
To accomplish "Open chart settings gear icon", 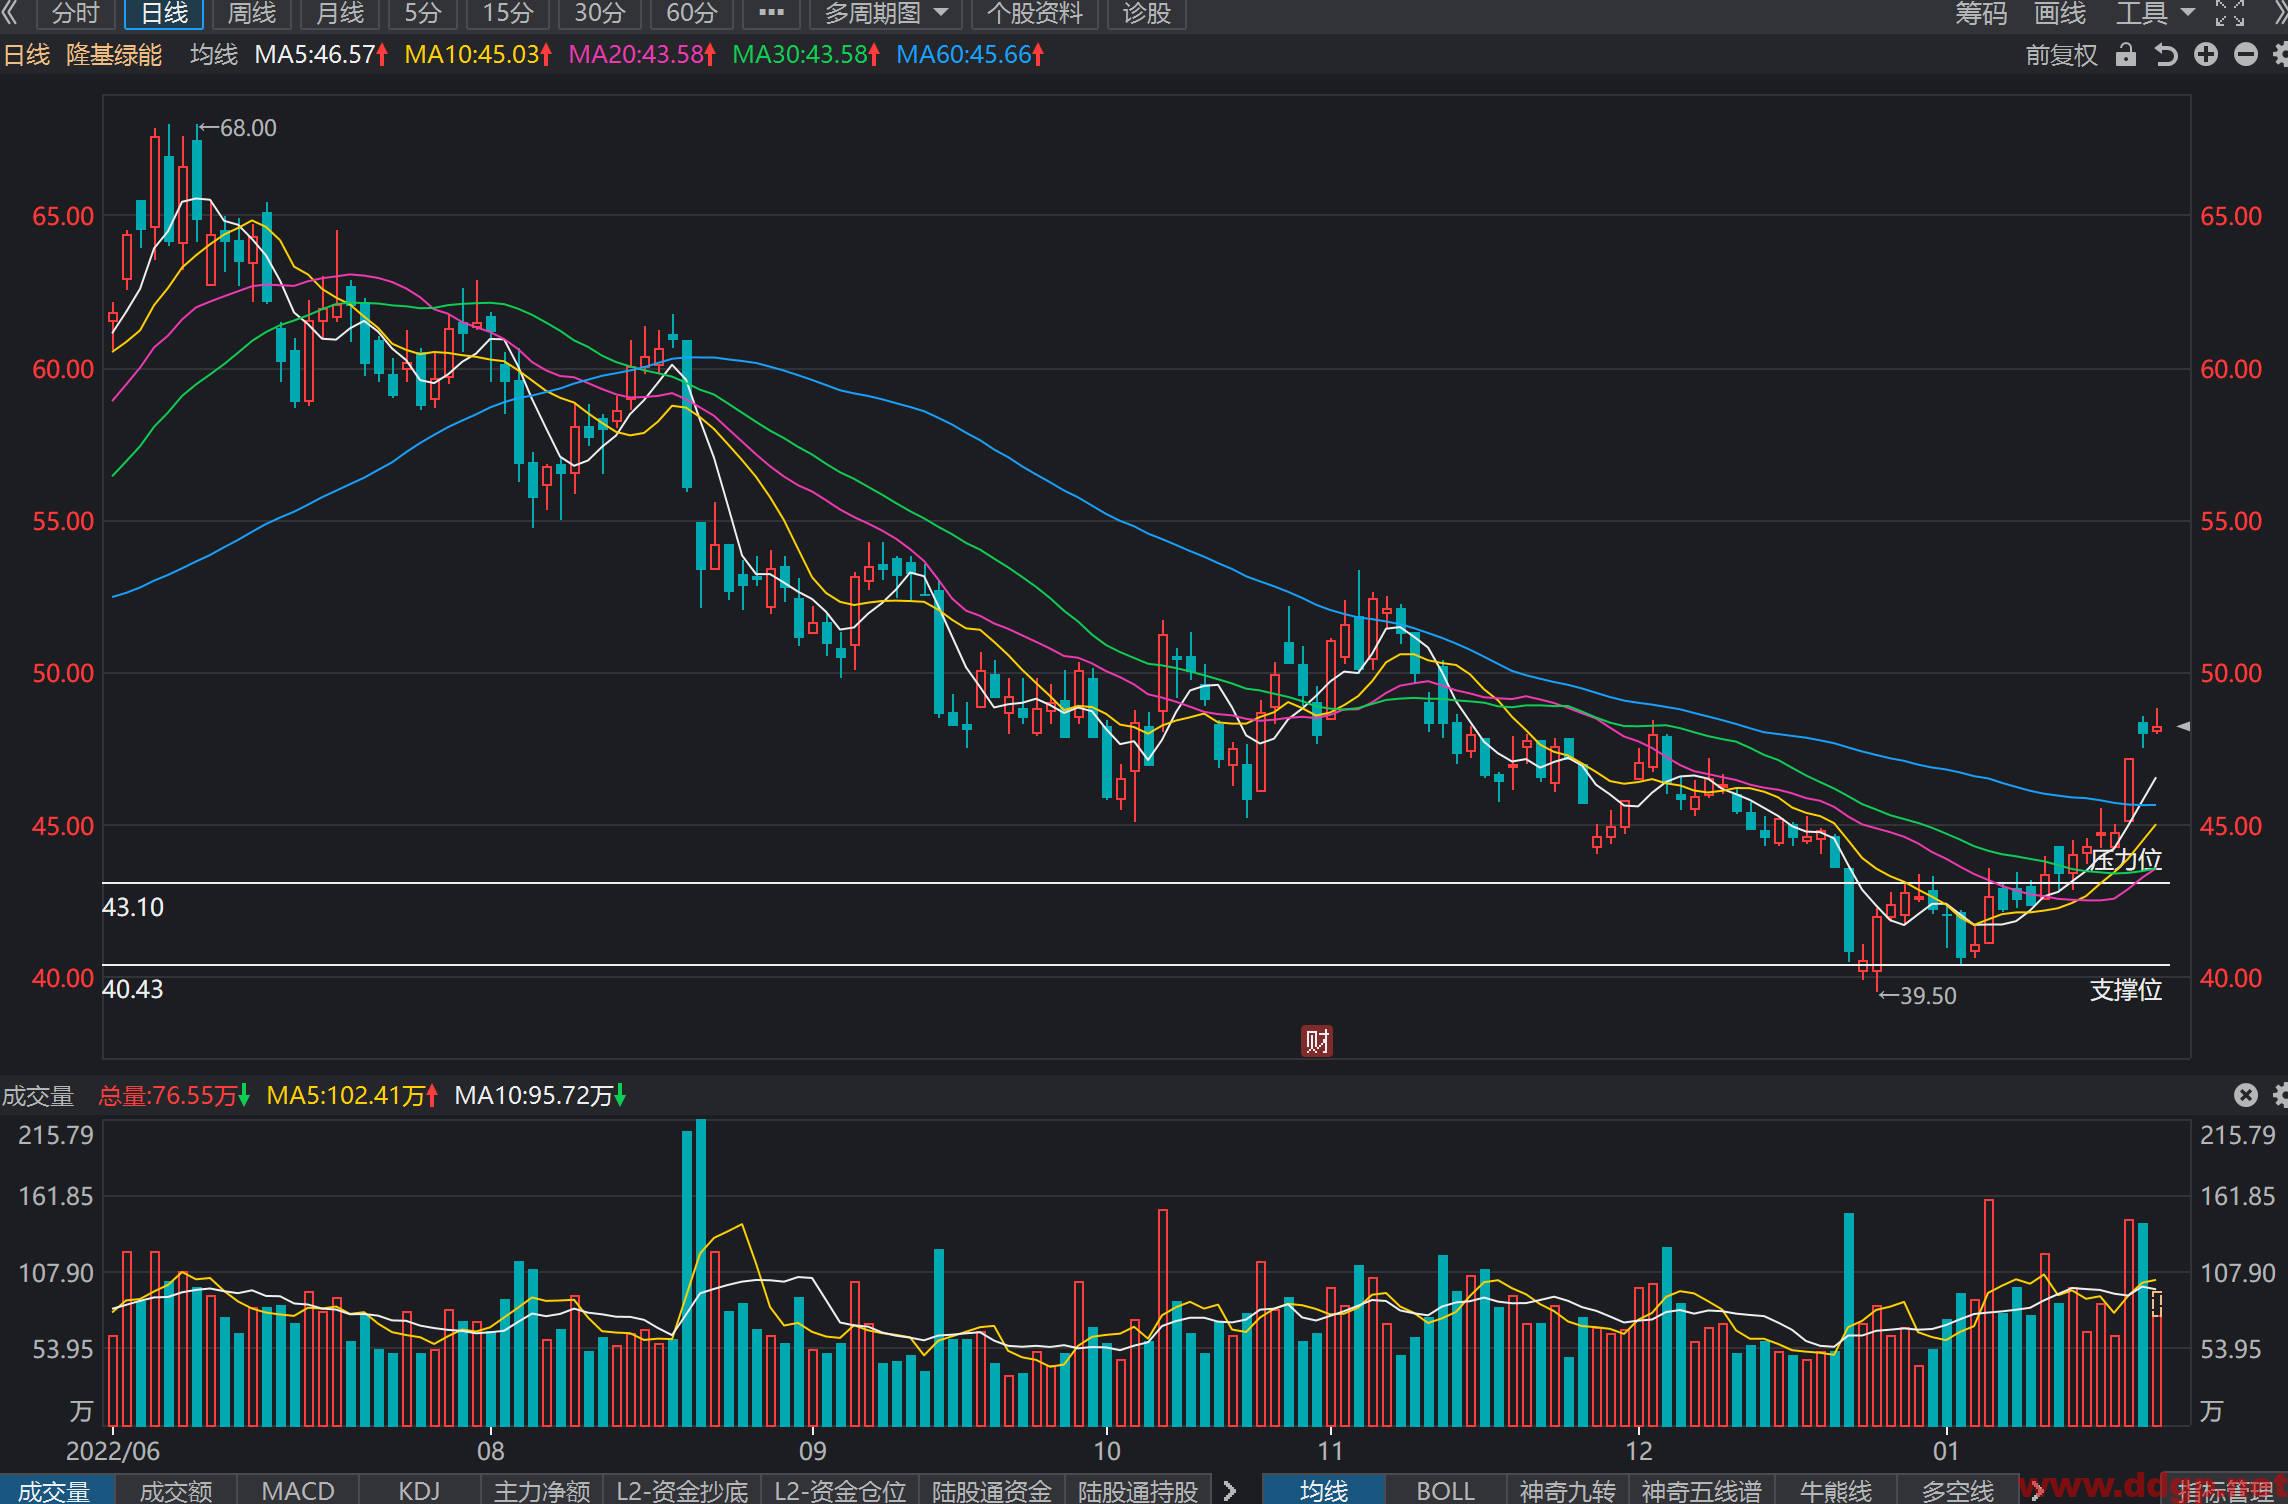I will click(x=2280, y=55).
